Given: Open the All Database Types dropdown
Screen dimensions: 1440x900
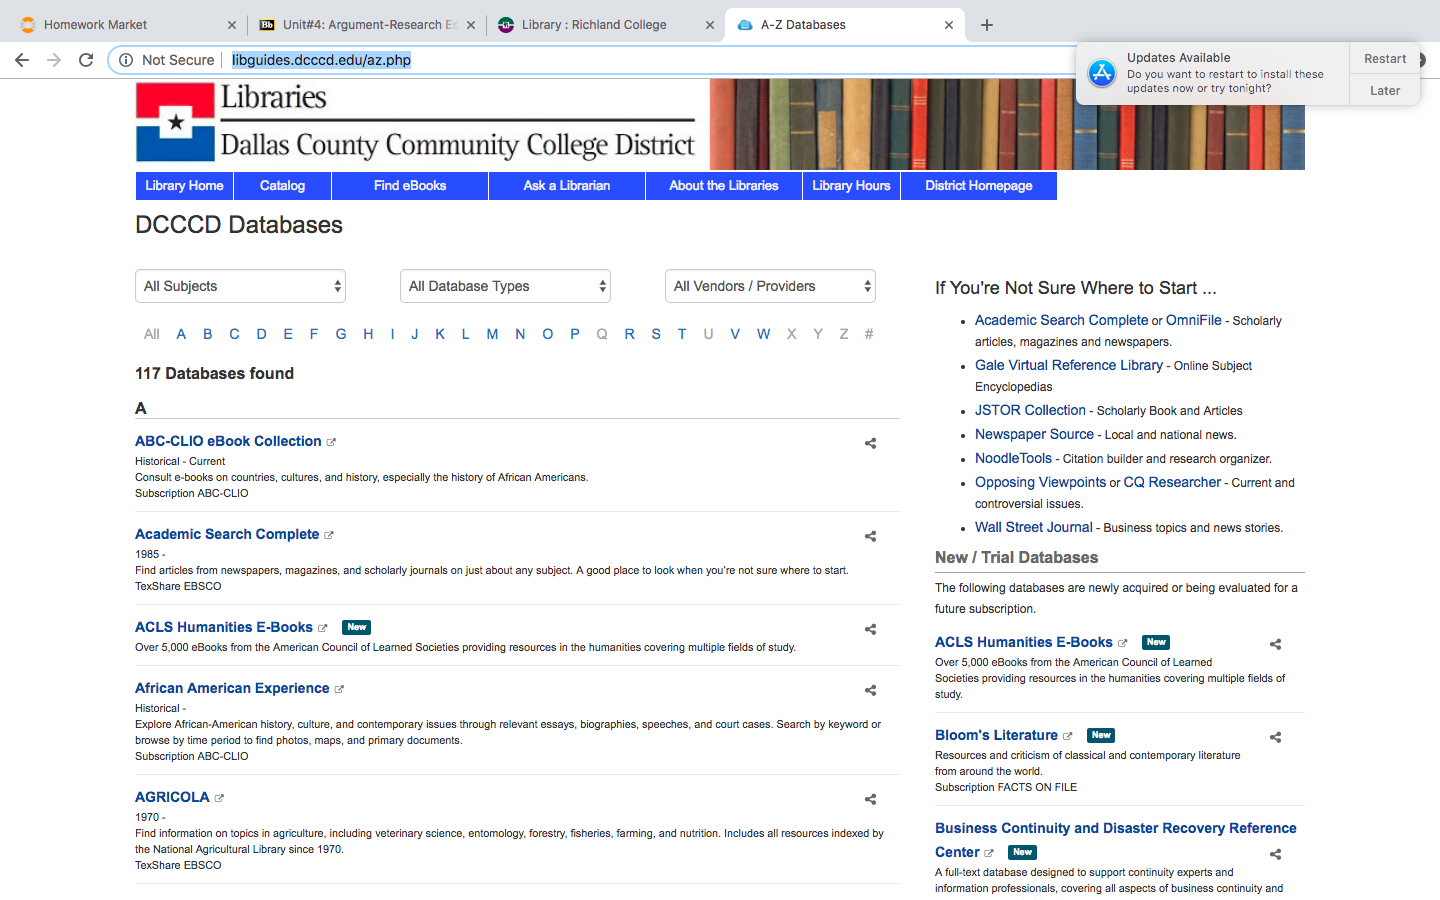Looking at the screenshot, I should click(x=505, y=286).
